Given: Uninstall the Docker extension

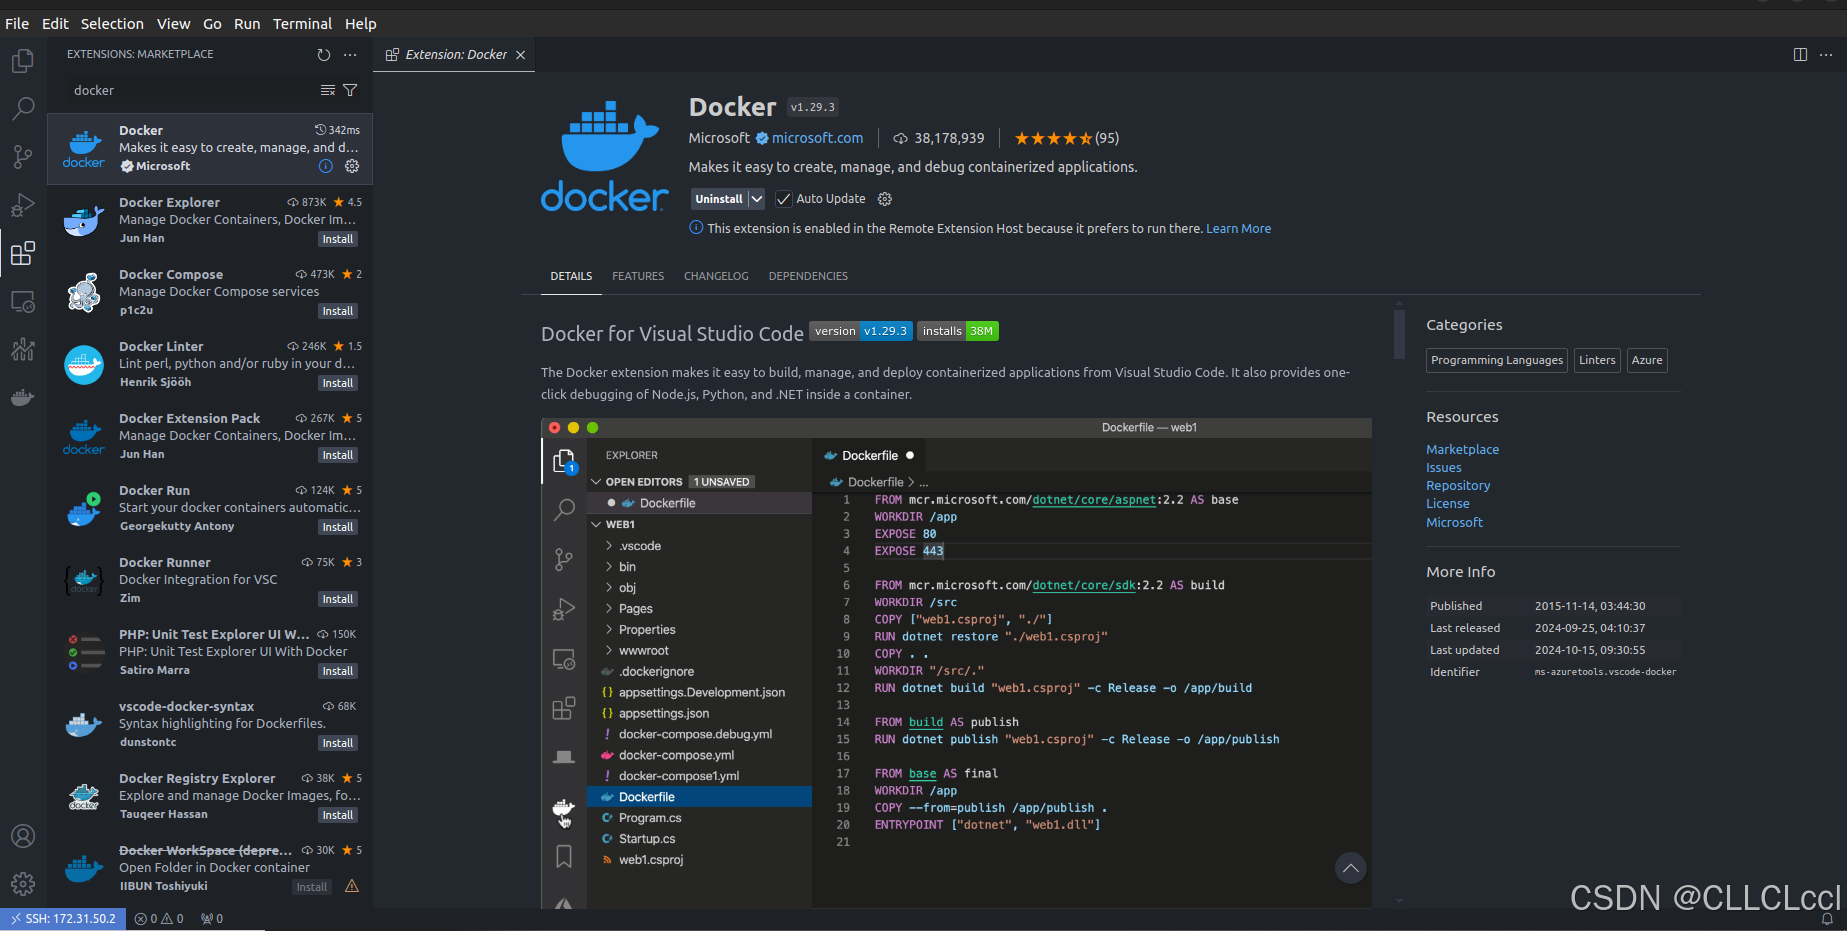Looking at the screenshot, I should (x=719, y=199).
